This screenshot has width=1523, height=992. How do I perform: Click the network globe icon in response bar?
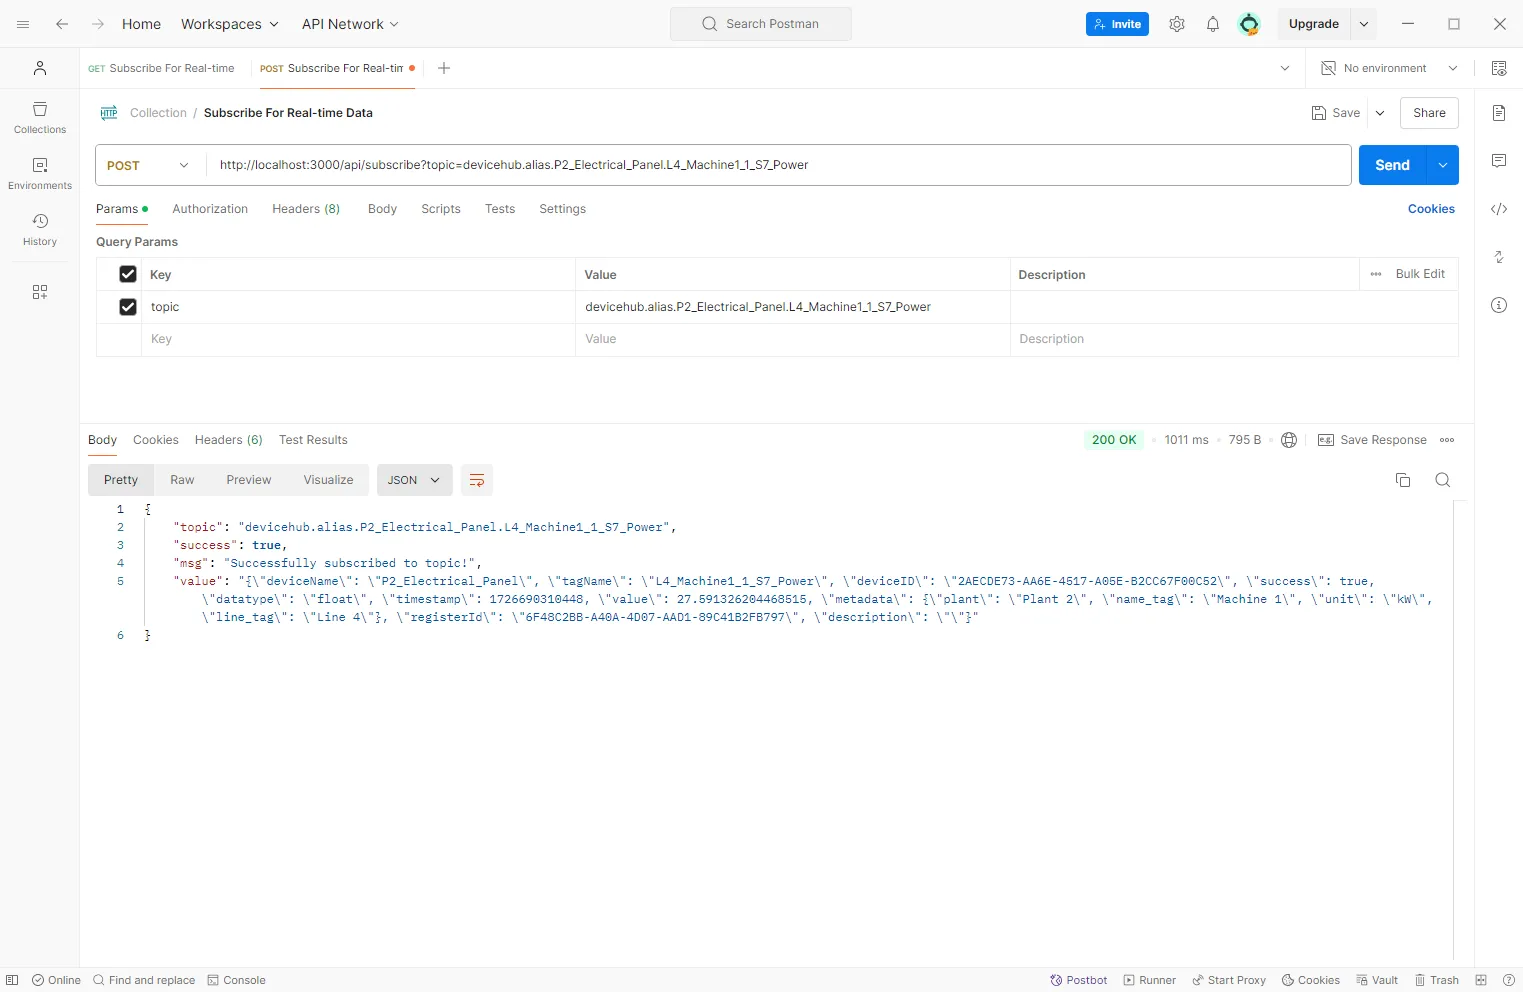click(1289, 440)
